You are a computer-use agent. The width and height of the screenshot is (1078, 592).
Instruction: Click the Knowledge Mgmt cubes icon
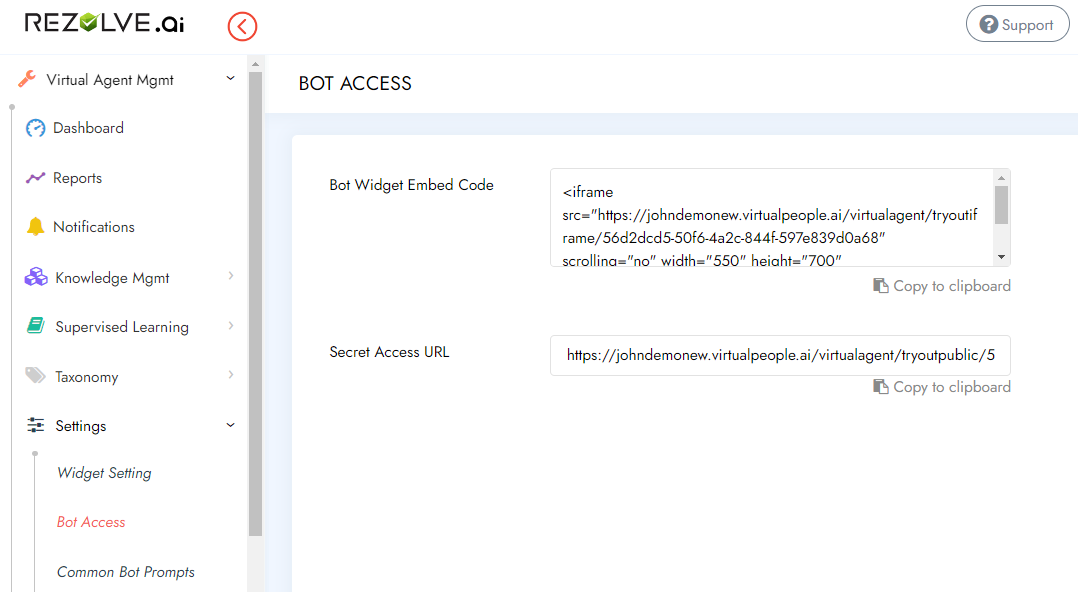click(36, 277)
